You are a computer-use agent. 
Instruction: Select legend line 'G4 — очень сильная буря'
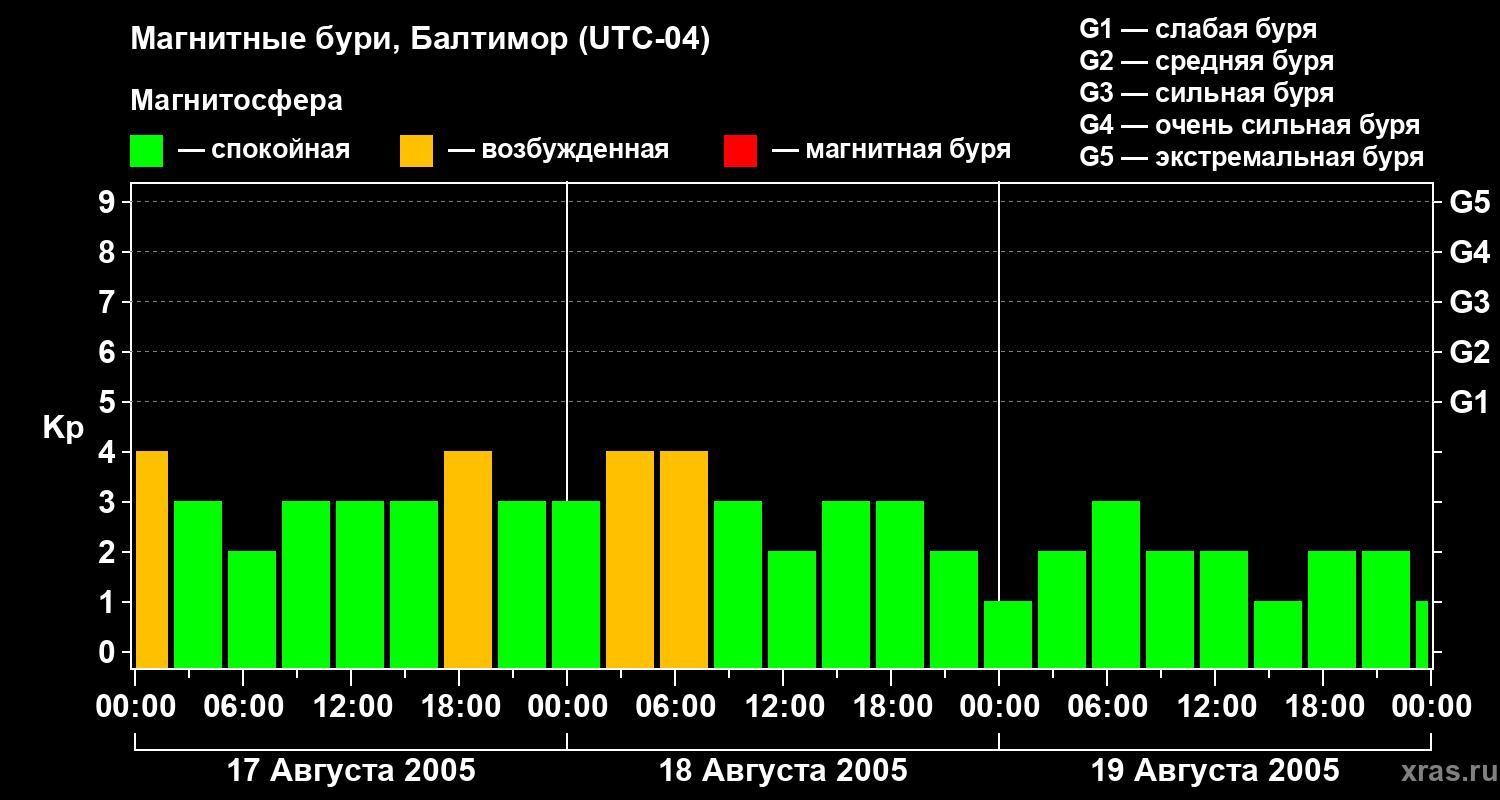coord(1249,125)
